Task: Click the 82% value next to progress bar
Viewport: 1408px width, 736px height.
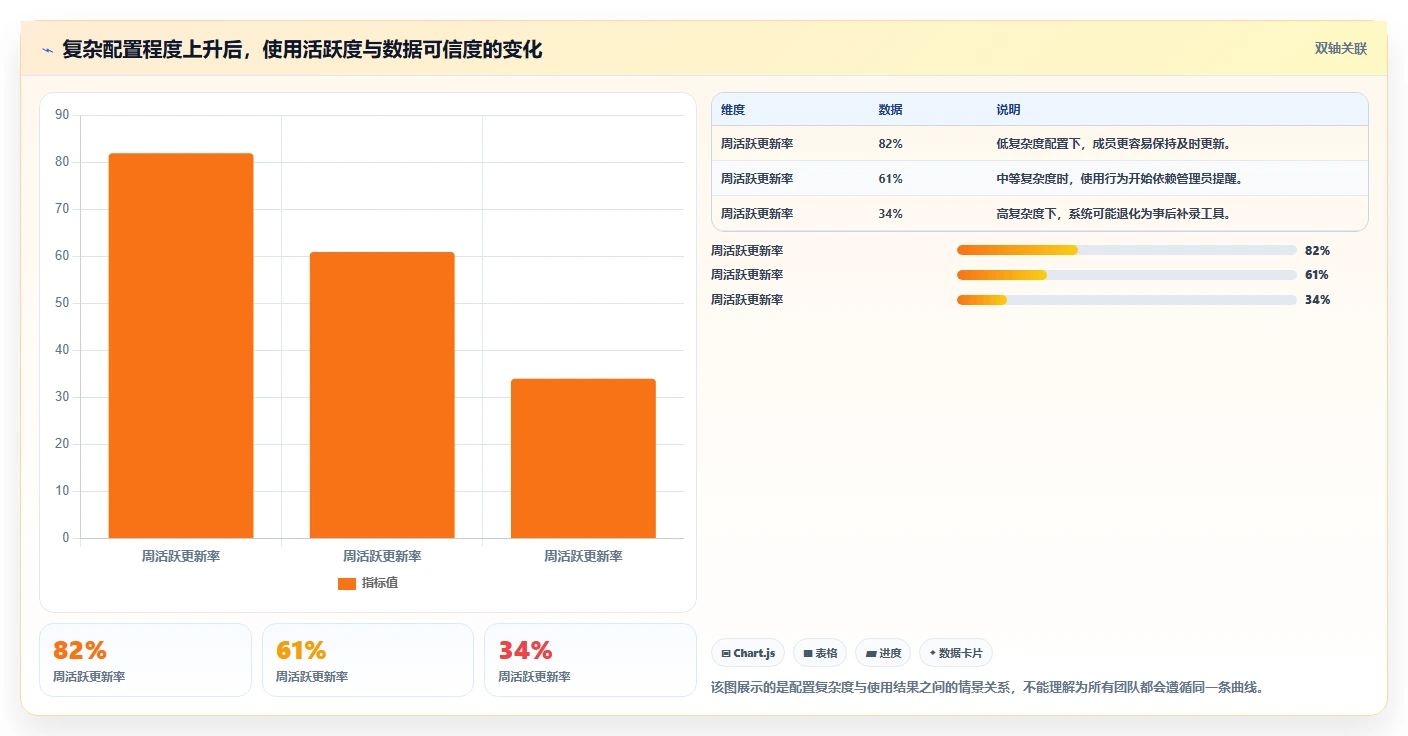Action: click(1317, 251)
